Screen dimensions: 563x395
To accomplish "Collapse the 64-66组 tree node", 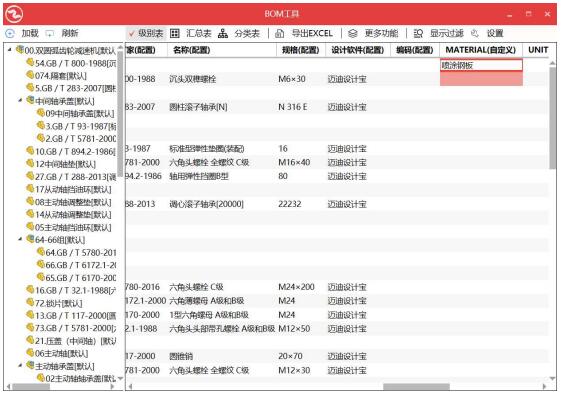I will 20,239.
